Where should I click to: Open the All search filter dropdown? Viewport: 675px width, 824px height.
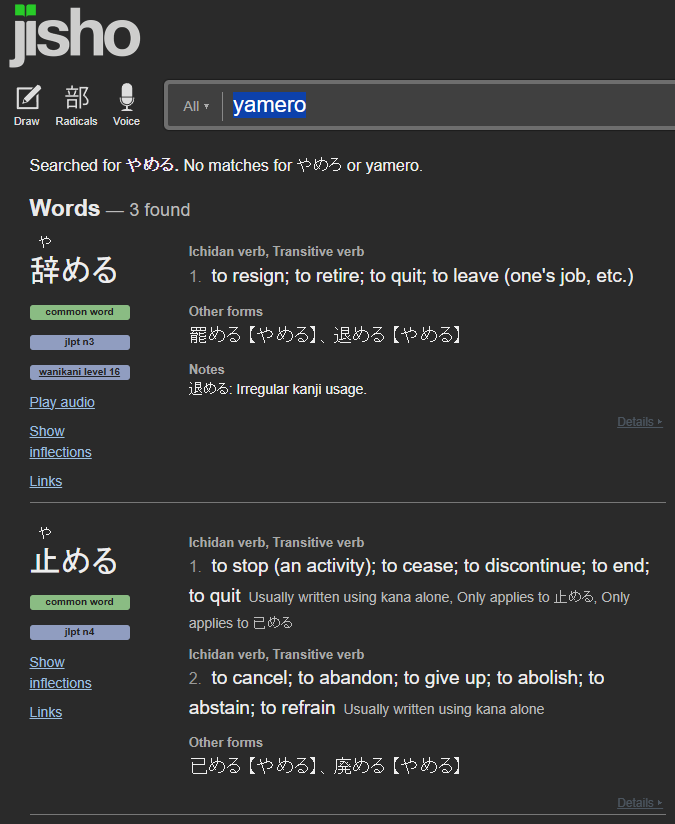tap(196, 106)
